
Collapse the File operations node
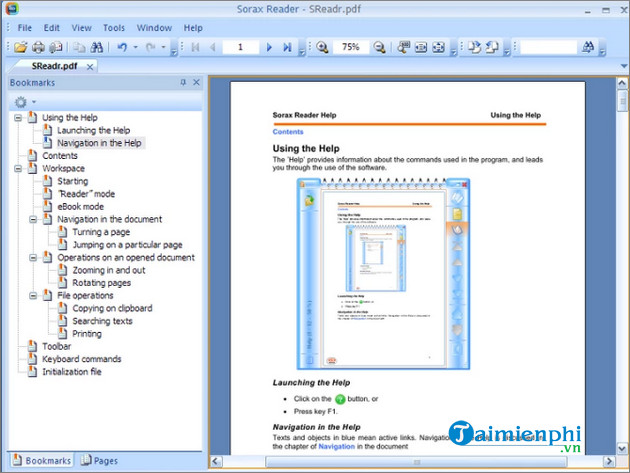(x=33, y=296)
